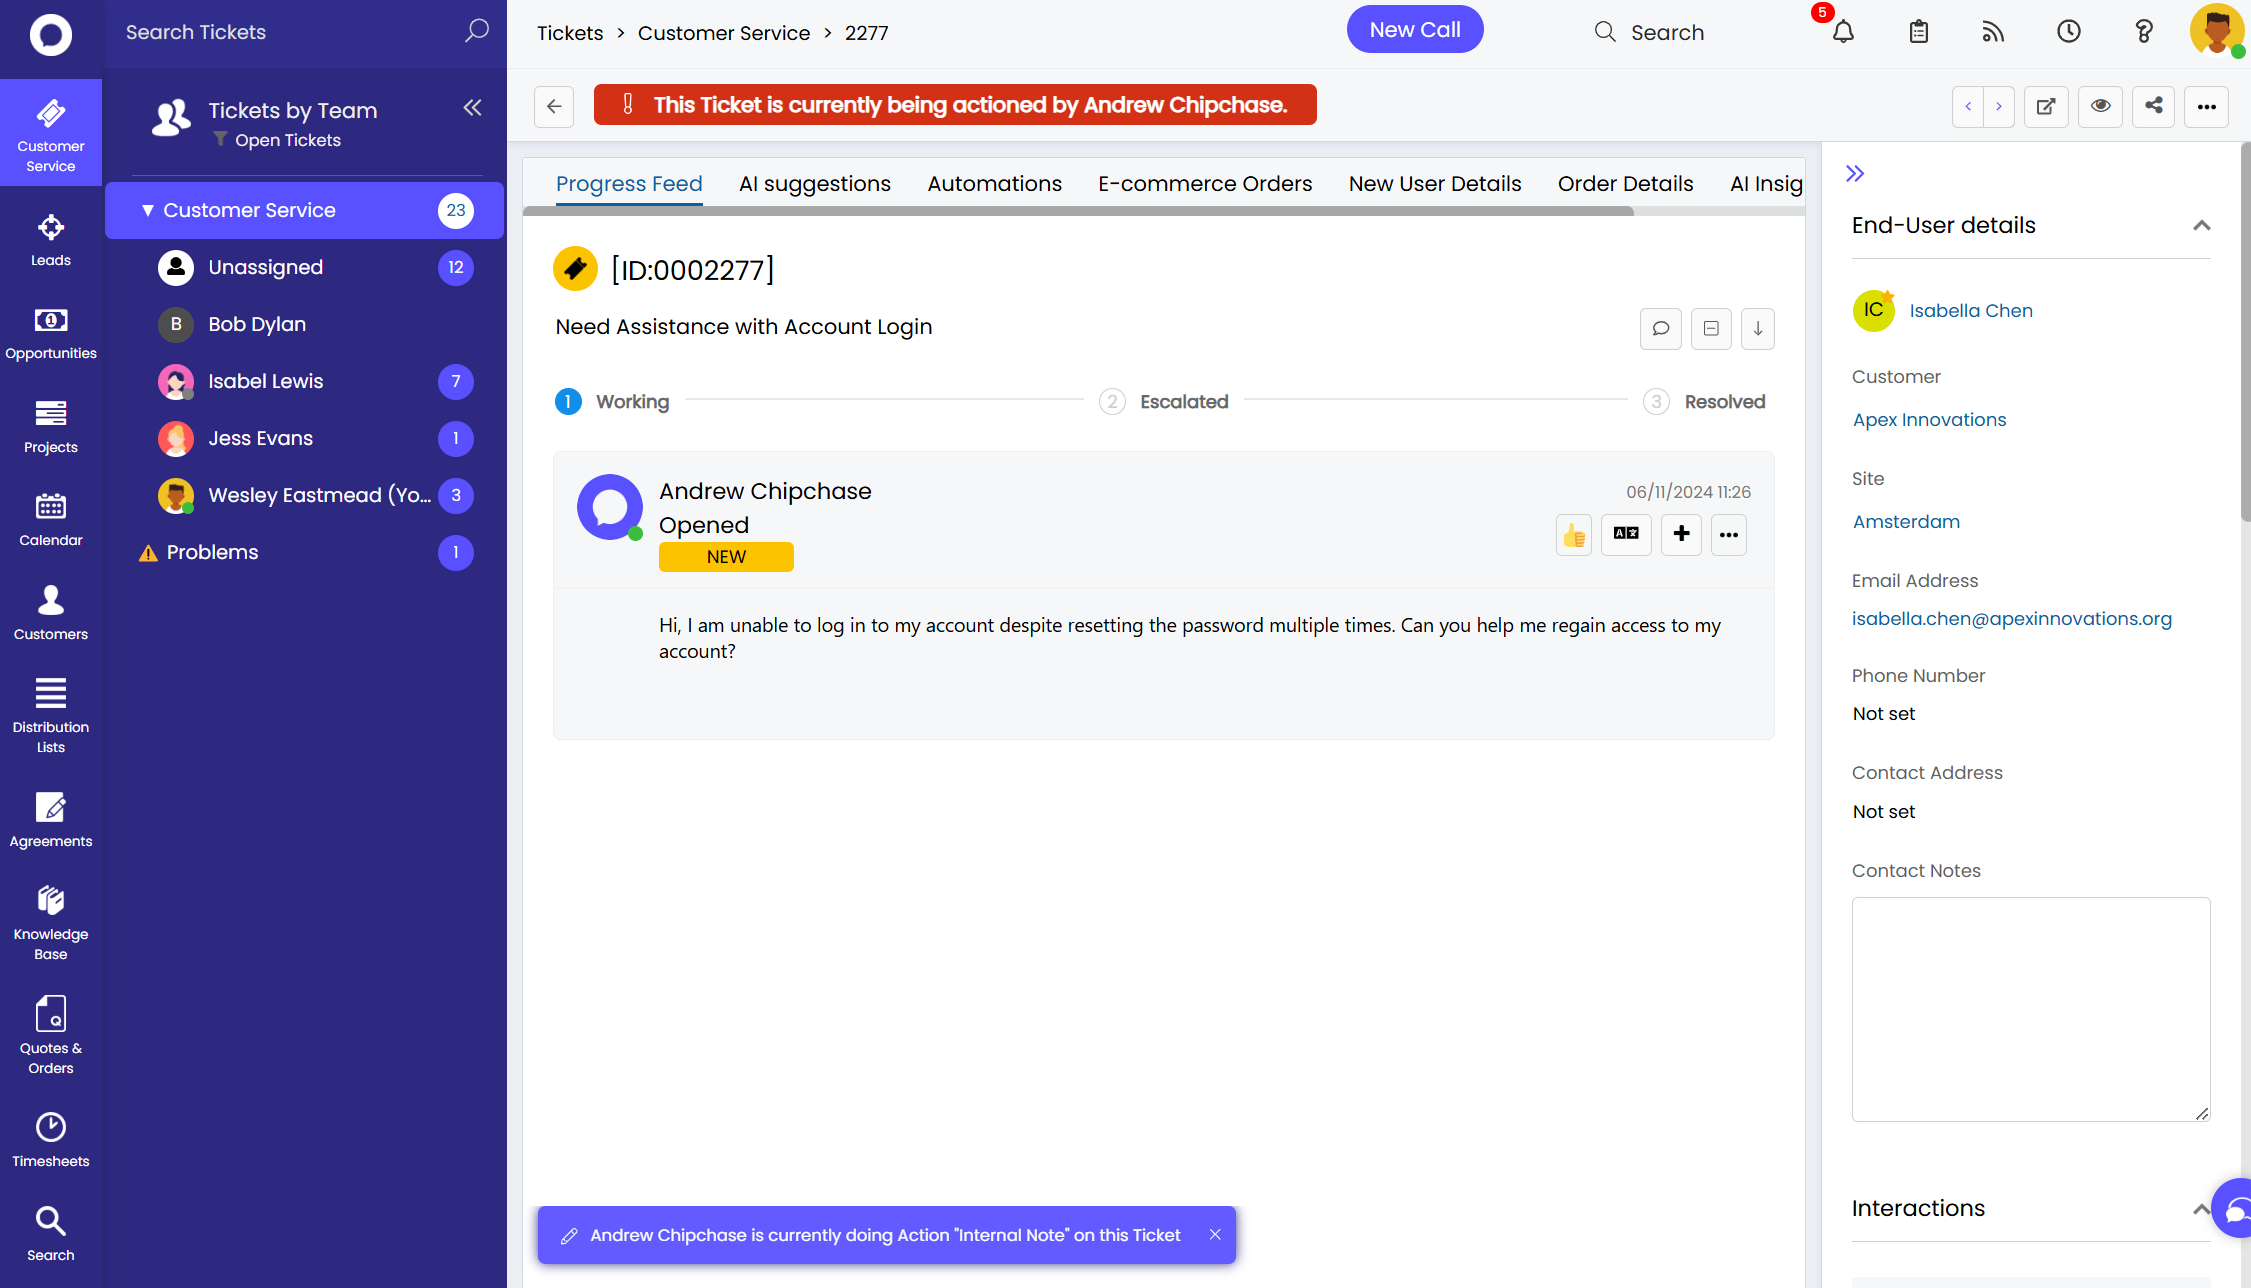Open the share ticket icon
The width and height of the screenshot is (2251, 1288).
[x=2153, y=106]
